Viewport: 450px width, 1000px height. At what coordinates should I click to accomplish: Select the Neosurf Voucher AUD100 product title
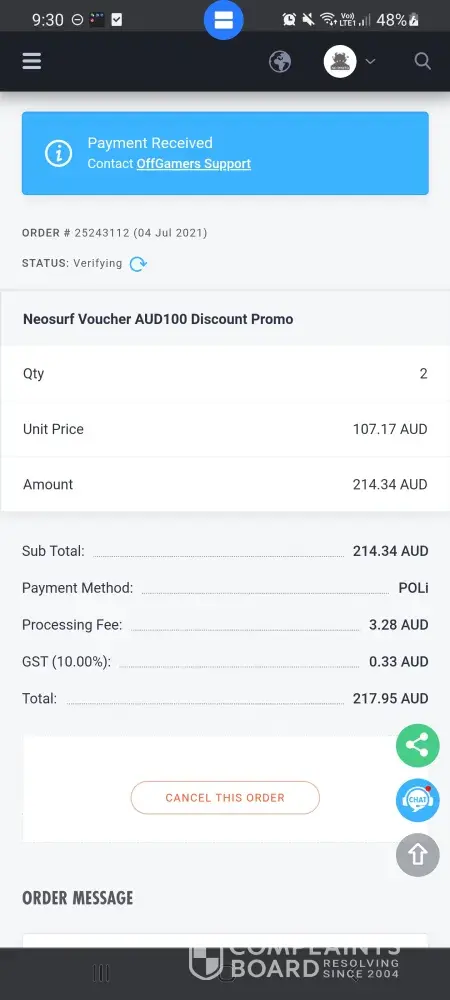[x=158, y=319]
